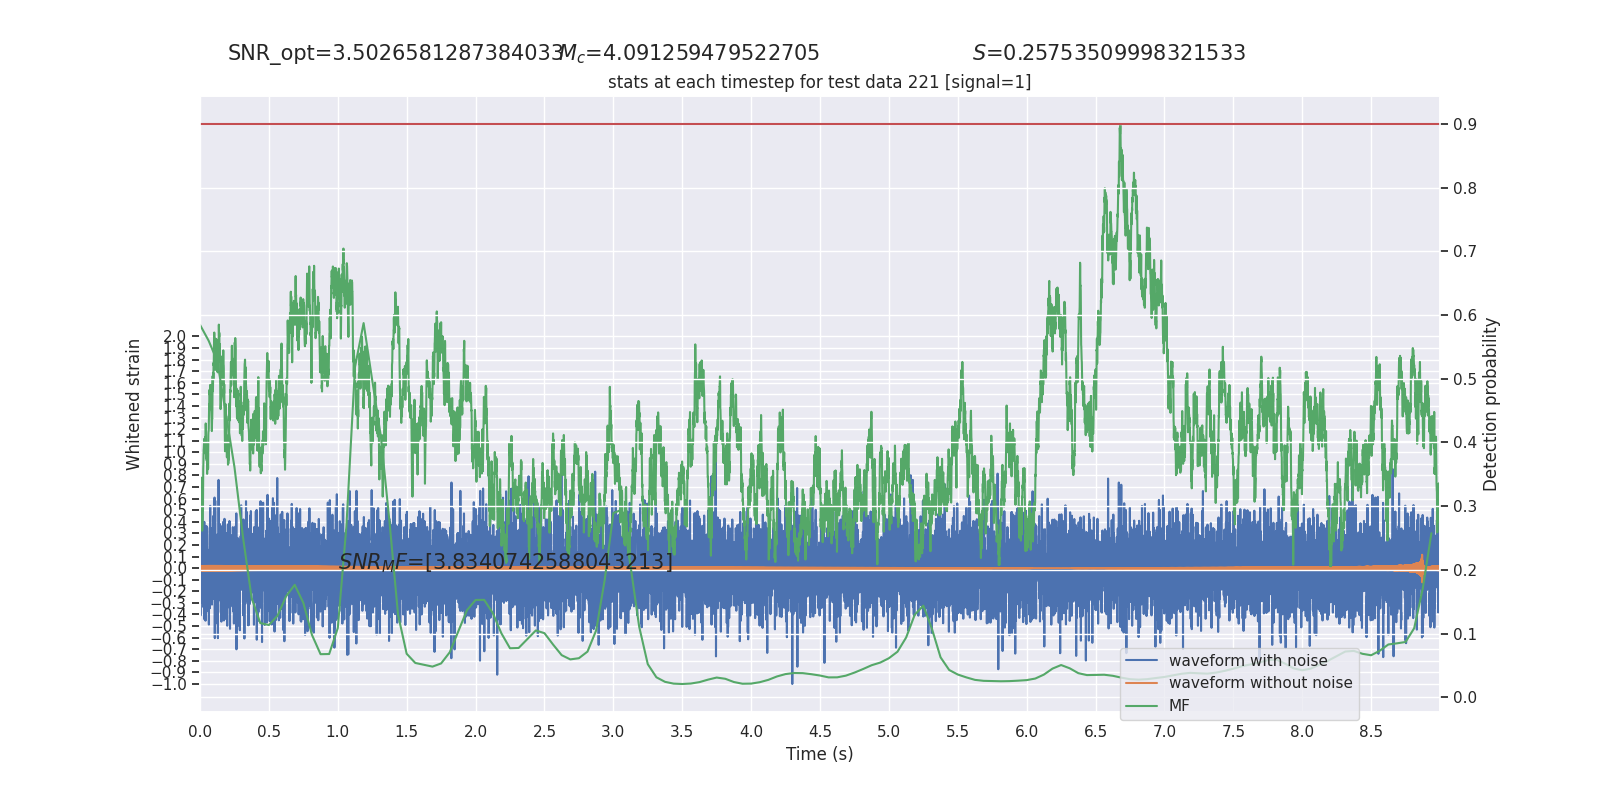Click the 'Detection probability' right axis label

[x=1490, y=404]
